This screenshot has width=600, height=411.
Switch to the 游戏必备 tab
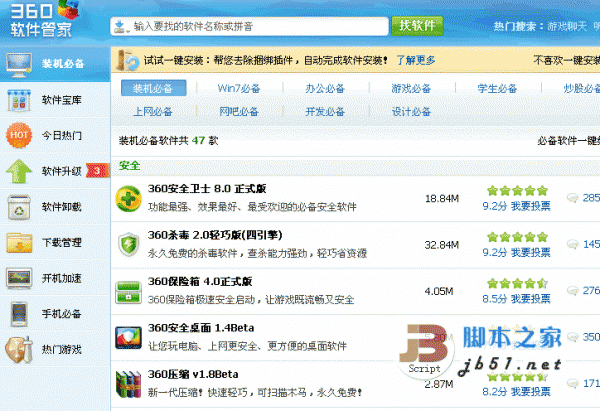coord(411,88)
